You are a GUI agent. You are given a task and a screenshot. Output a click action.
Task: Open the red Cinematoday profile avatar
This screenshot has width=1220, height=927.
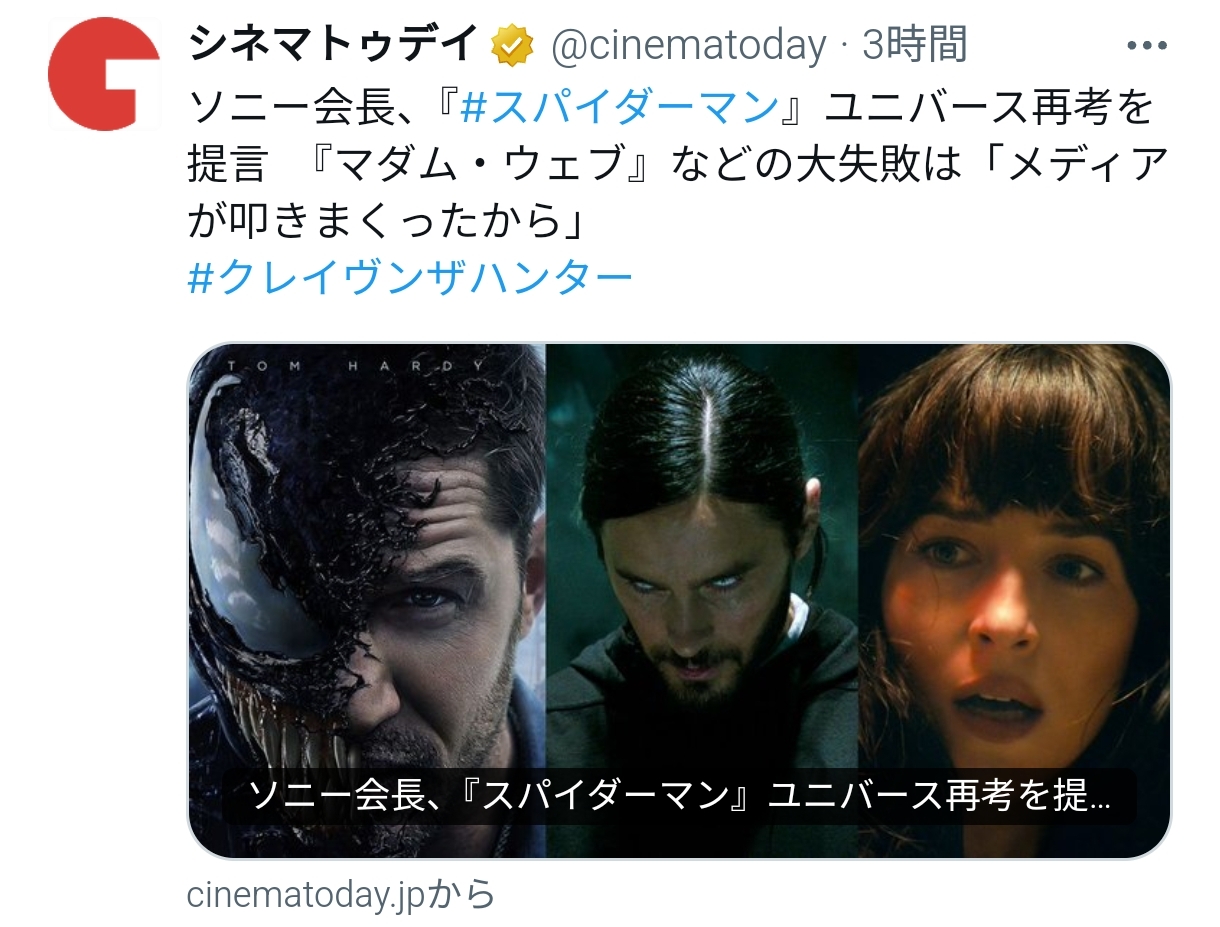[104, 74]
